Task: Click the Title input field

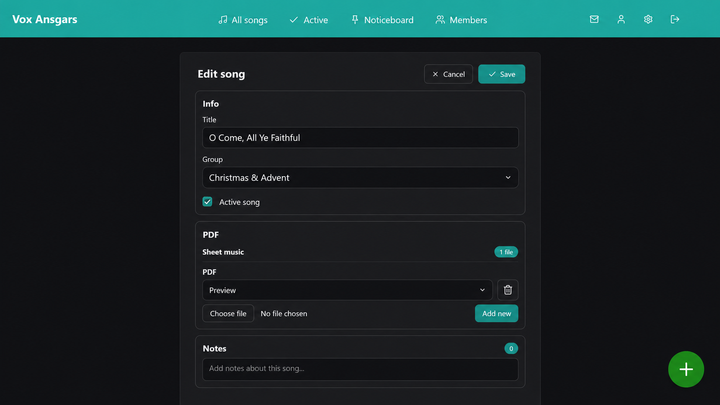Action: click(x=360, y=137)
